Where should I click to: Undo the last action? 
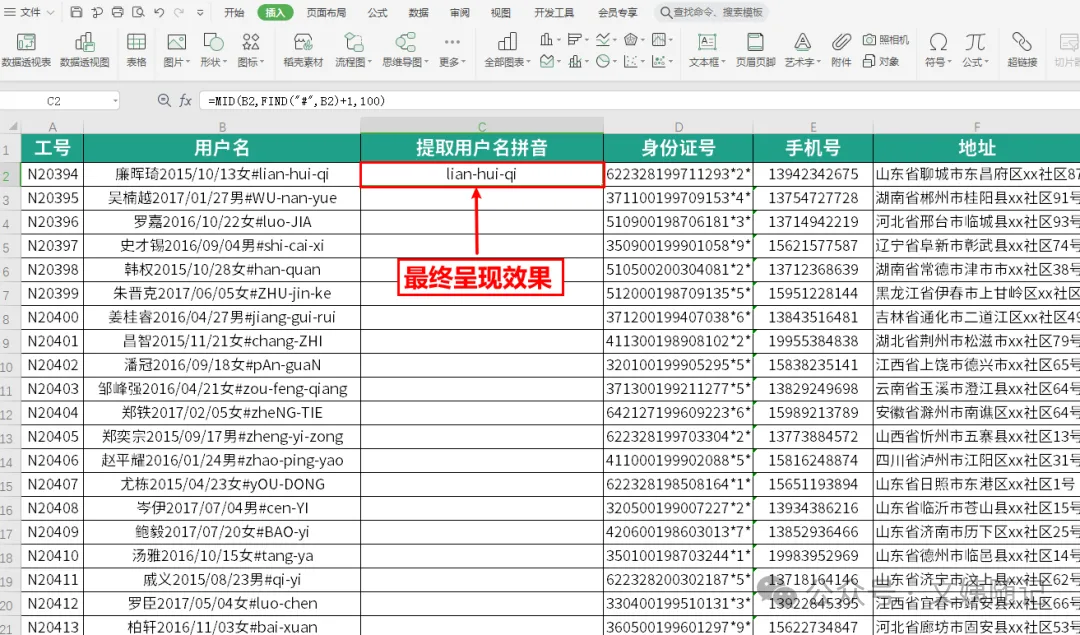click(159, 12)
